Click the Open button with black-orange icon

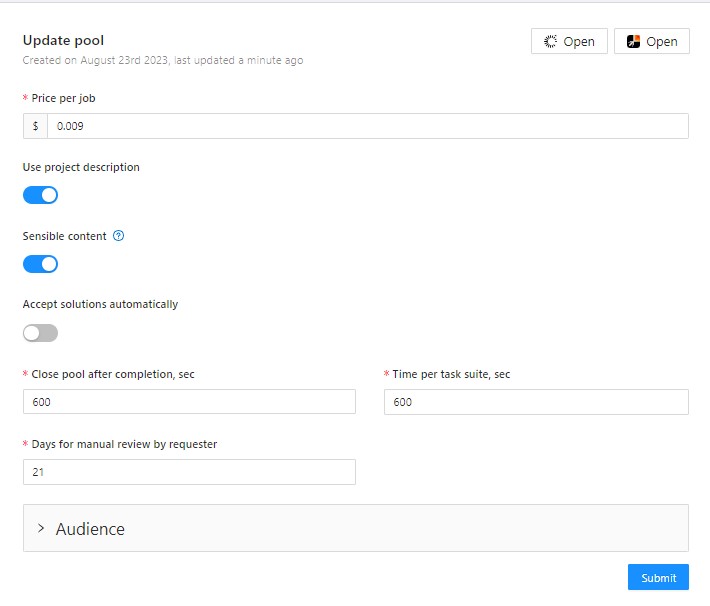(x=651, y=41)
